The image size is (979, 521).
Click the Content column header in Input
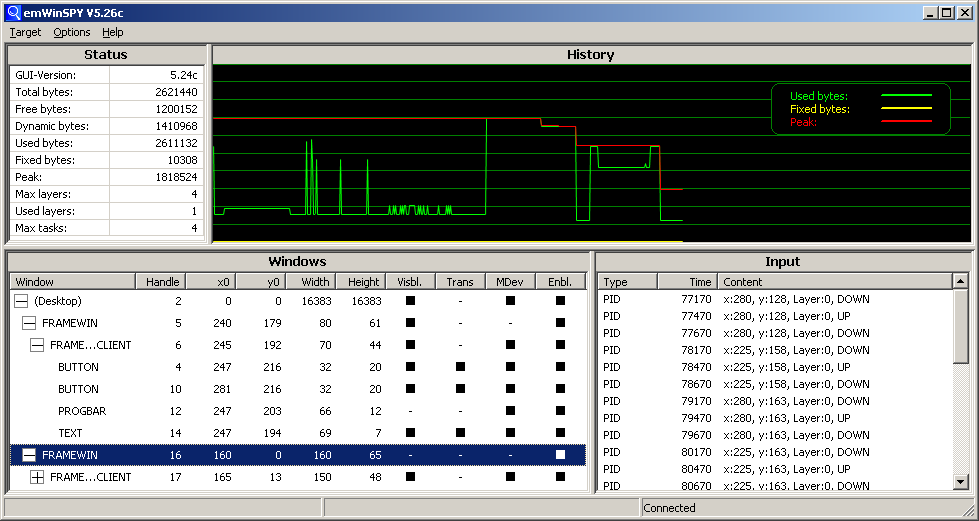(x=835, y=282)
